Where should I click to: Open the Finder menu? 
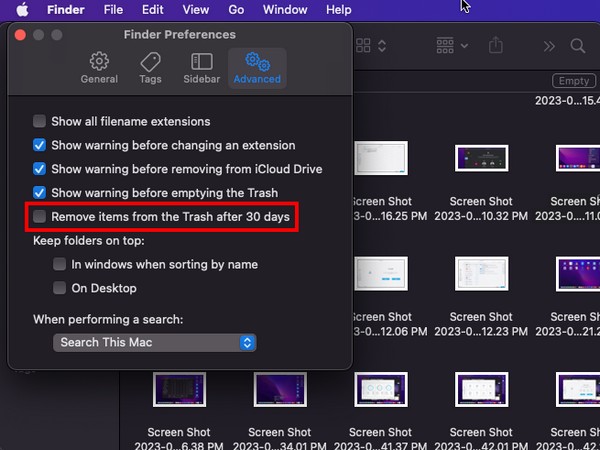[x=65, y=10]
